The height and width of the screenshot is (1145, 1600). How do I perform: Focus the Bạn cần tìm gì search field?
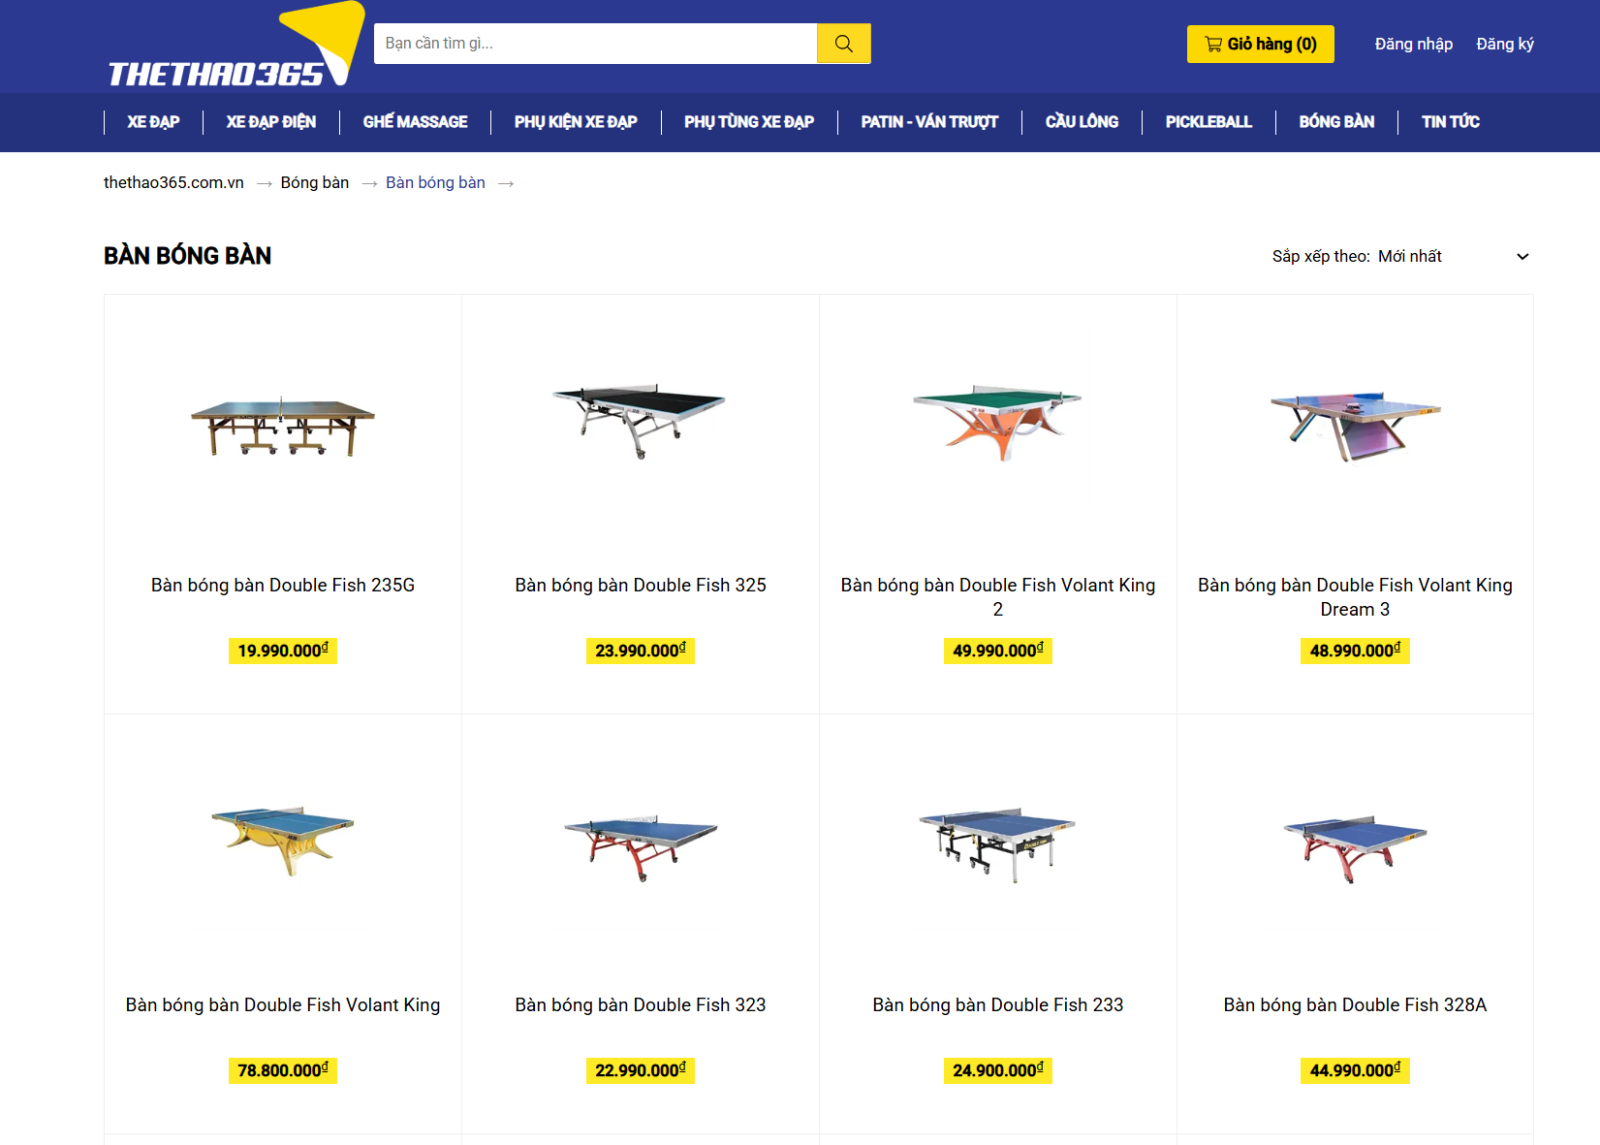coord(596,44)
